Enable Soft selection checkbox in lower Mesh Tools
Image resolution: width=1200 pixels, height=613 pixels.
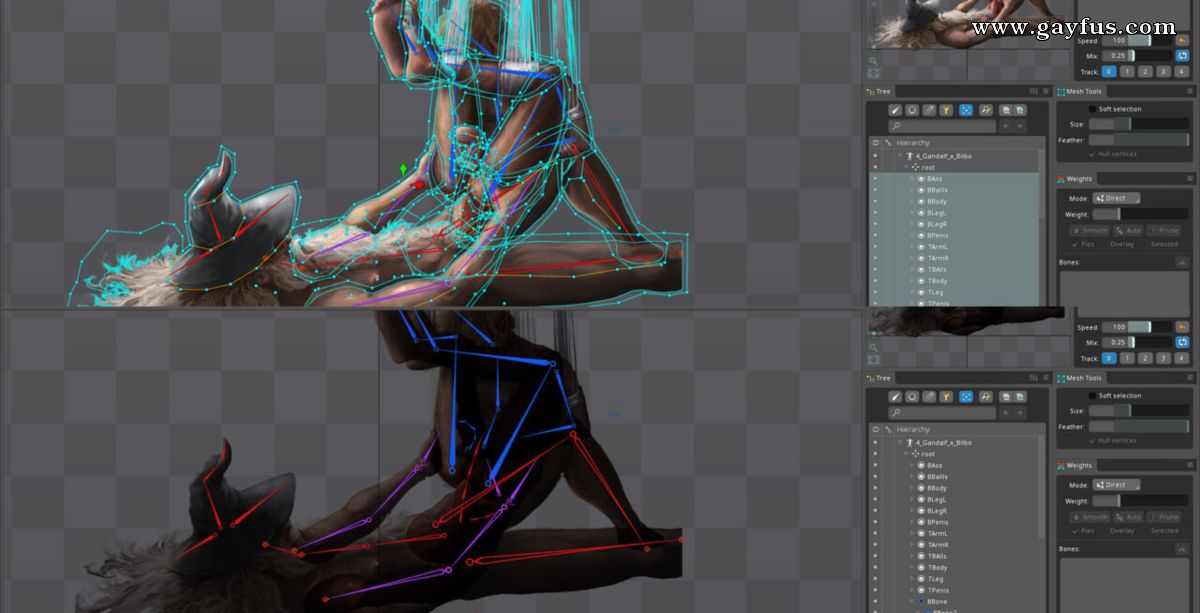pos(1092,396)
